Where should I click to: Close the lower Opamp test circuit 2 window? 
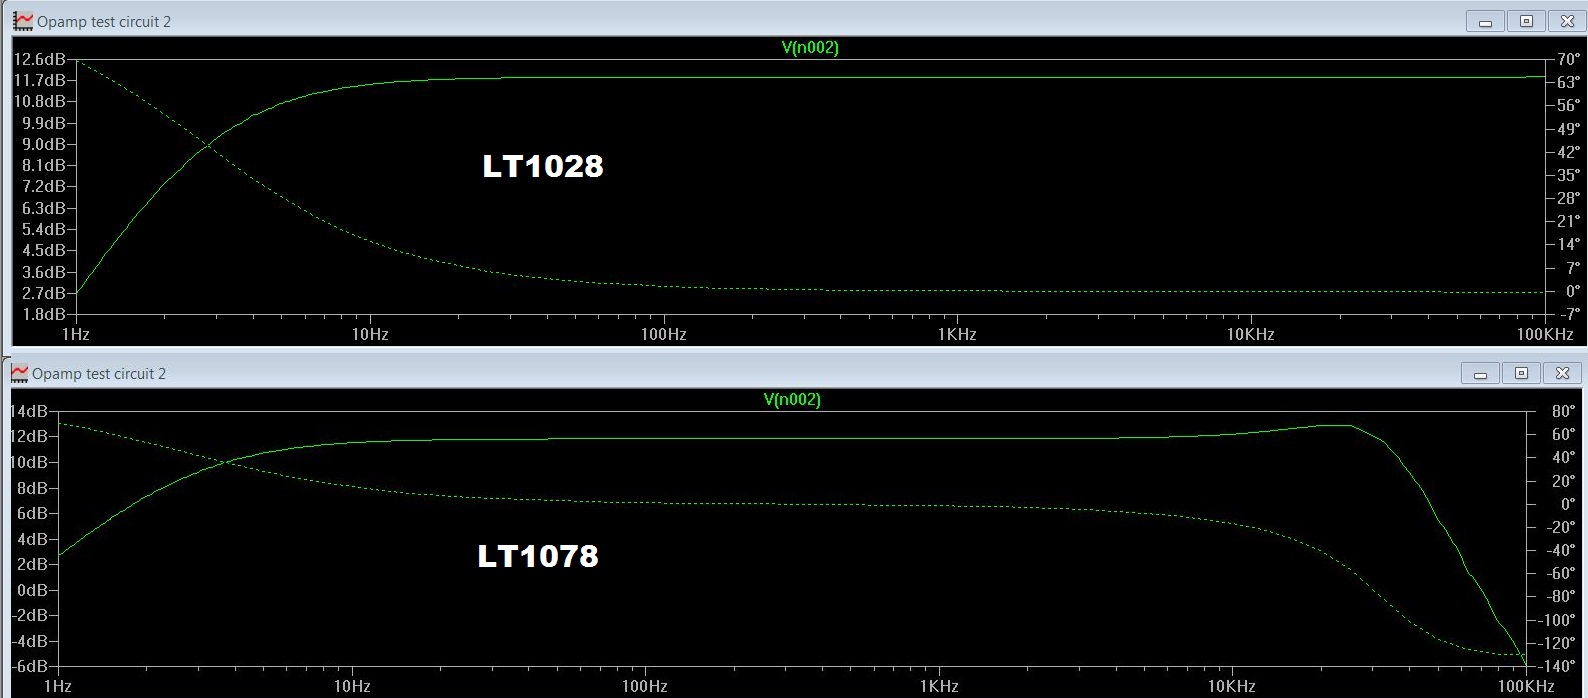point(1562,373)
